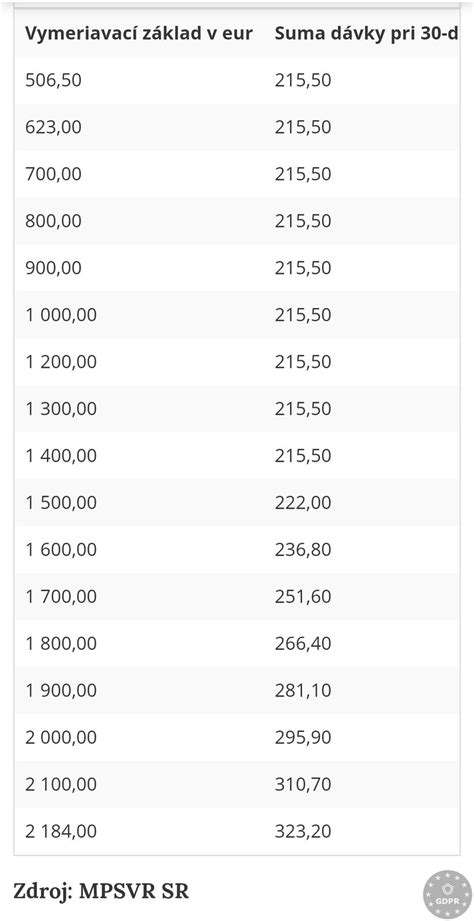Select the 900,00 base value cell
This screenshot has height=921, width=474.
point(53,268)
